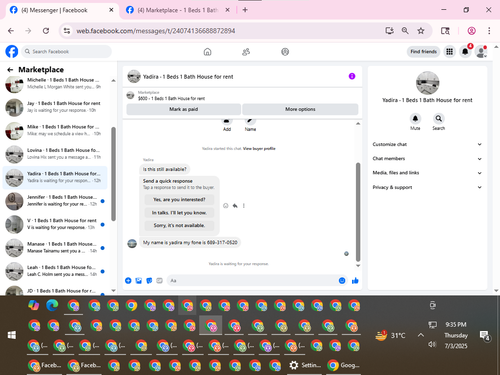Reply to the quick response message

coord(235,206)
